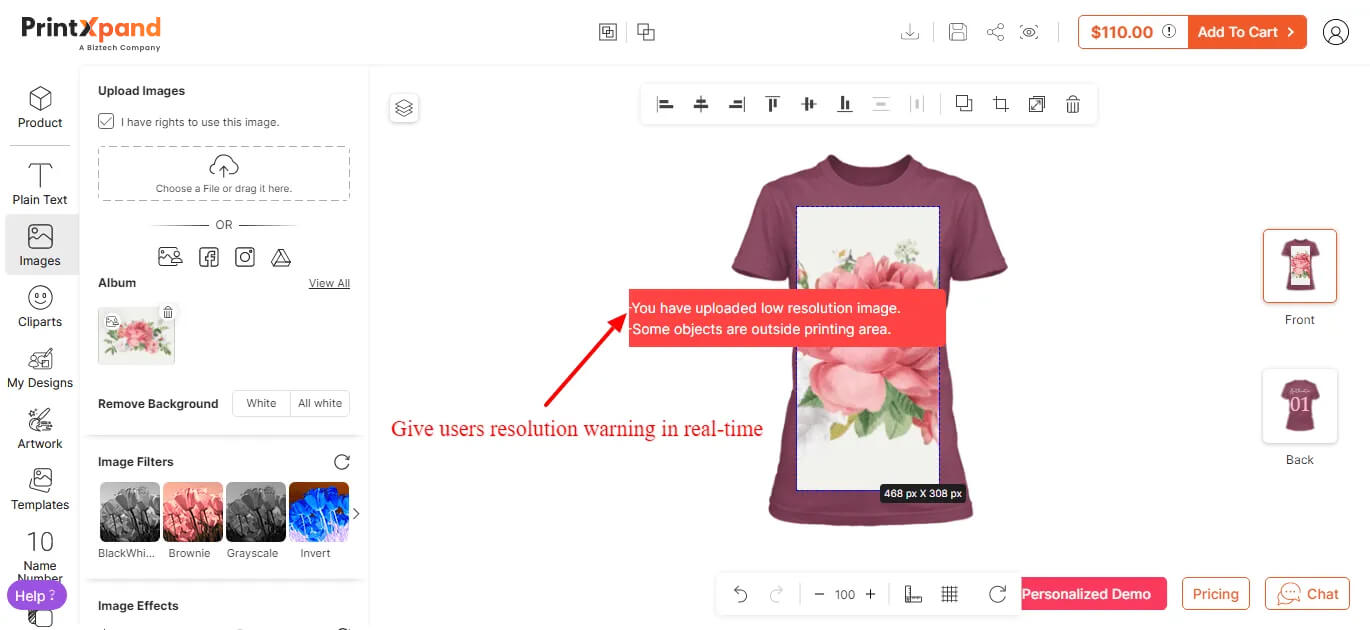Toggle the rights to use image checkbox
This screenshot has width=1370, height=630.
pos(106,121)
